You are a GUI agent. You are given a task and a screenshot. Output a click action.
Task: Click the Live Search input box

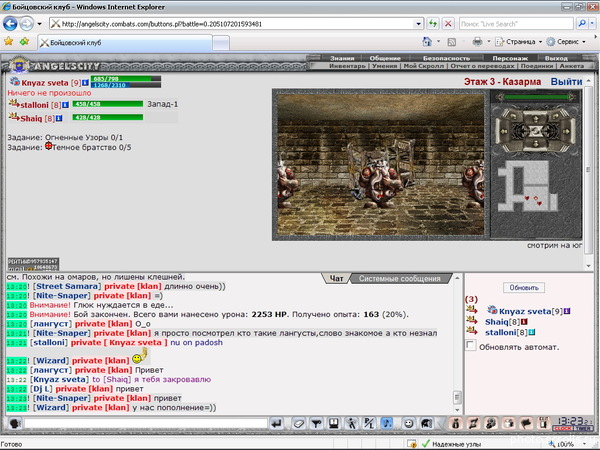[x=516, y=24]
